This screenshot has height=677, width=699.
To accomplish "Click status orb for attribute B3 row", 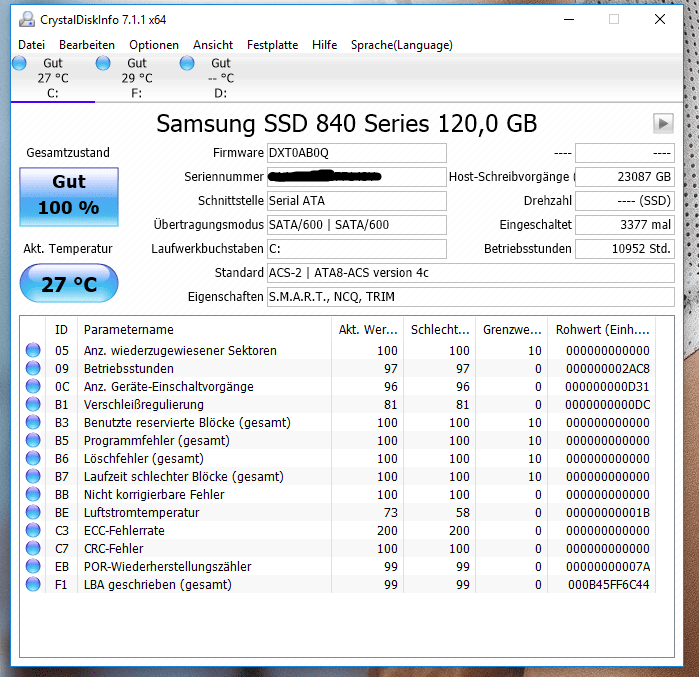I will pyautogui.click(x=33, y=422).
